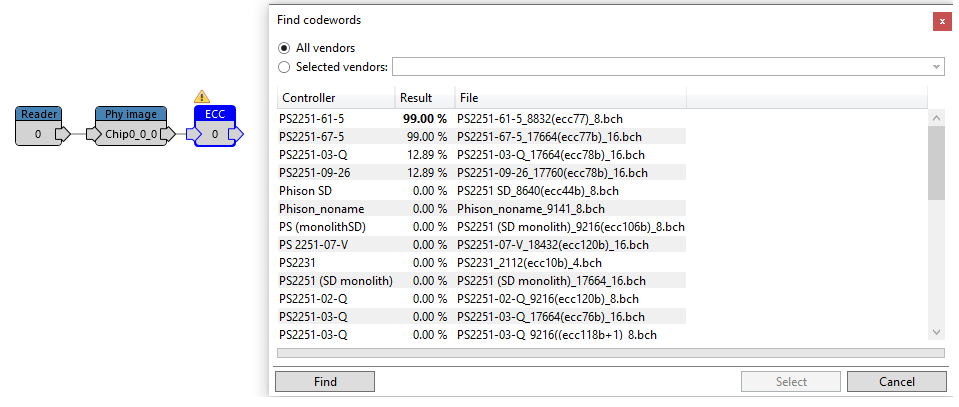The width and height of the screenshot is (959, 407).
Task: Click the Phy image input port arrow
Action: click(94, 133)
